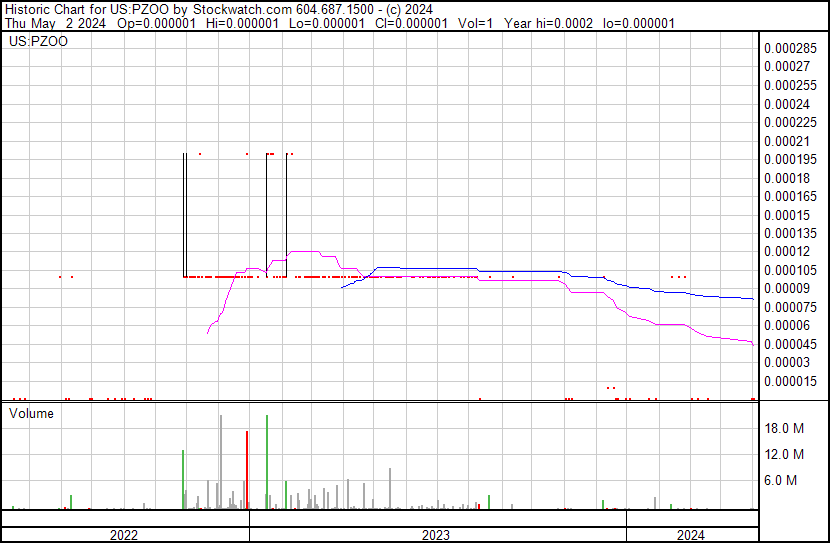Click the tallest green volume bar
The width and height of the screenshot is (830, 543).
point(267,462)
